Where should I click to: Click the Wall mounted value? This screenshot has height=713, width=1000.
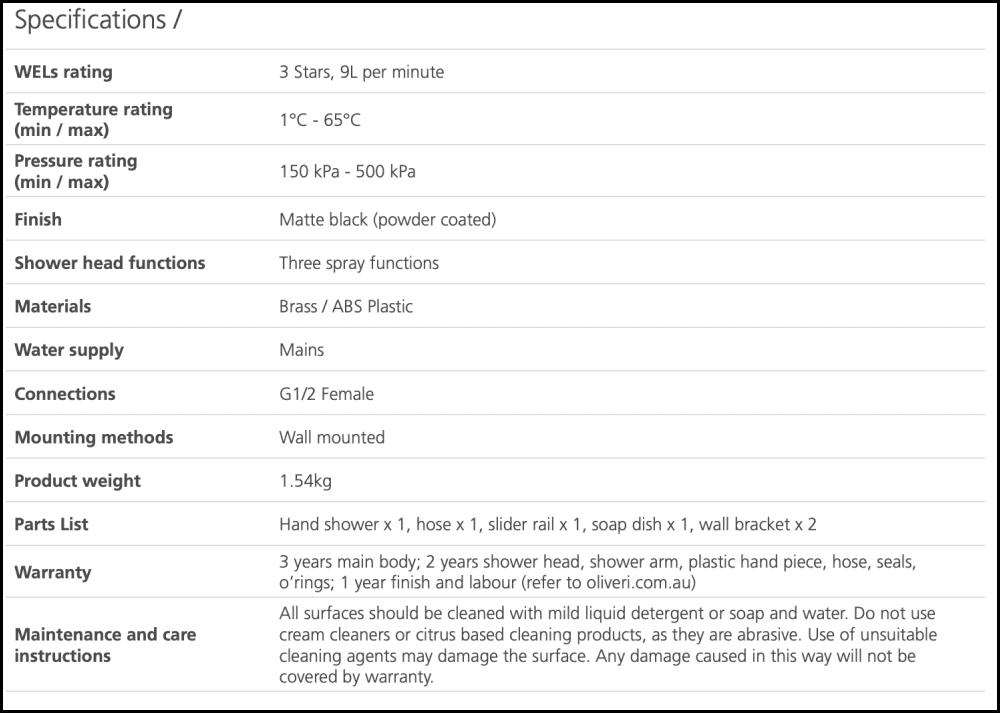(x=332, y=437)
